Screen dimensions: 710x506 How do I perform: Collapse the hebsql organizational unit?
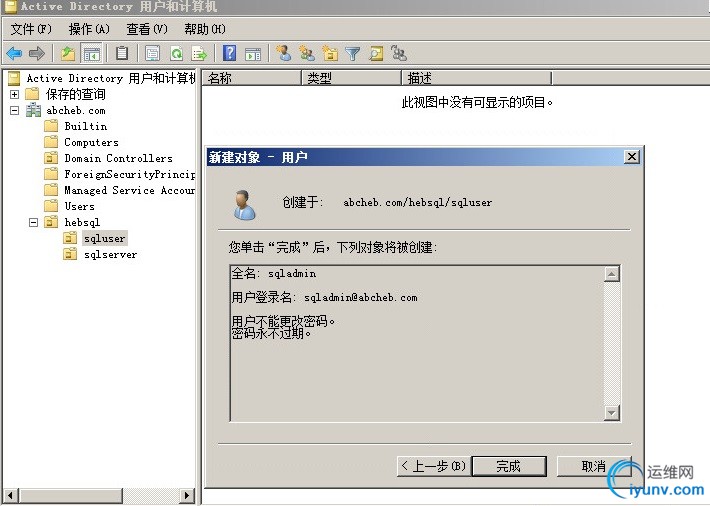click(33, 222)
